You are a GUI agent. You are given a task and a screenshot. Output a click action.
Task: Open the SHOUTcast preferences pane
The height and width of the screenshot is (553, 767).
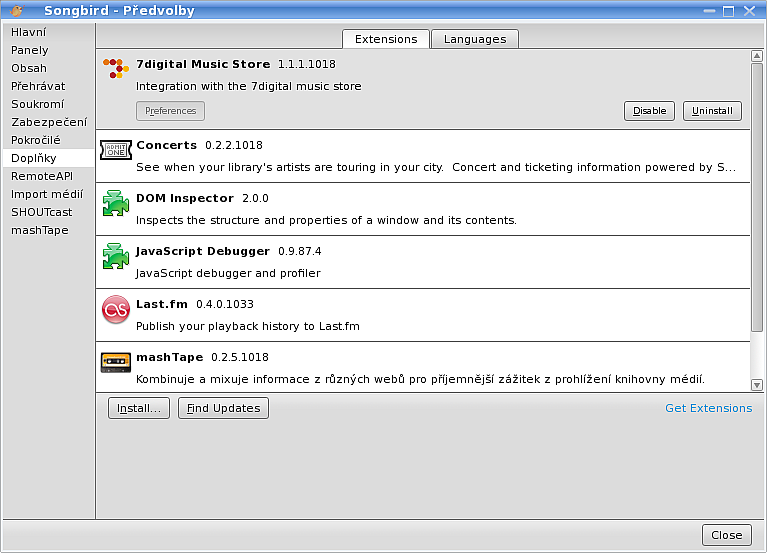(48, 212)
